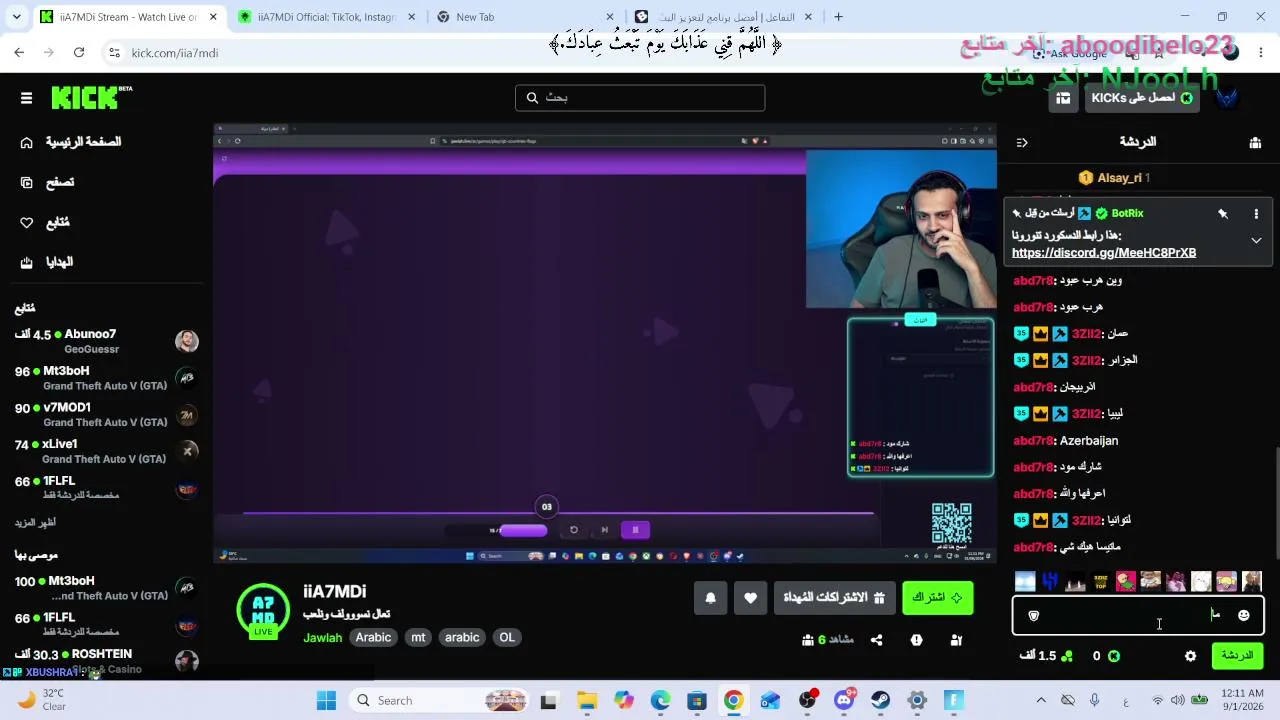Open the Kick hamburger sidebar menu

tap(26, 97)
